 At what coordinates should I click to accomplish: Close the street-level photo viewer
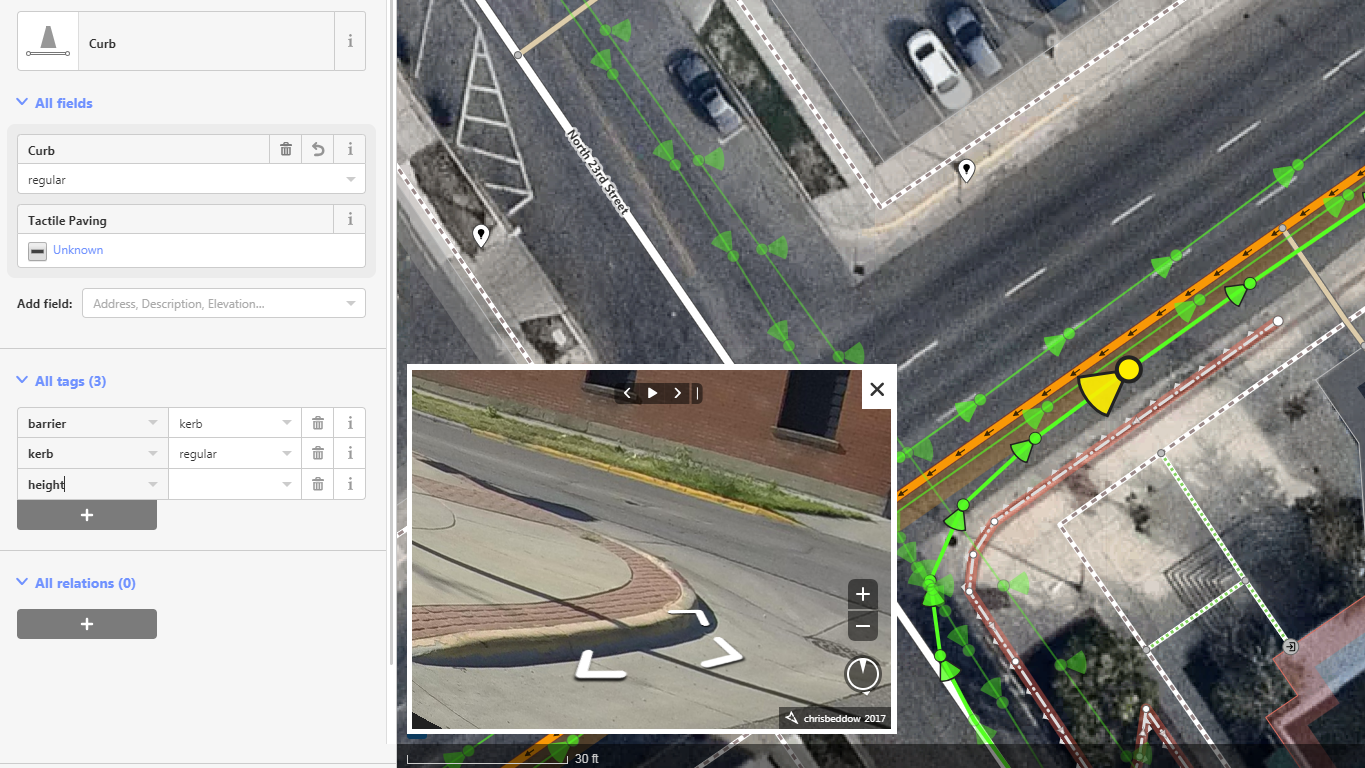[877, 390]
